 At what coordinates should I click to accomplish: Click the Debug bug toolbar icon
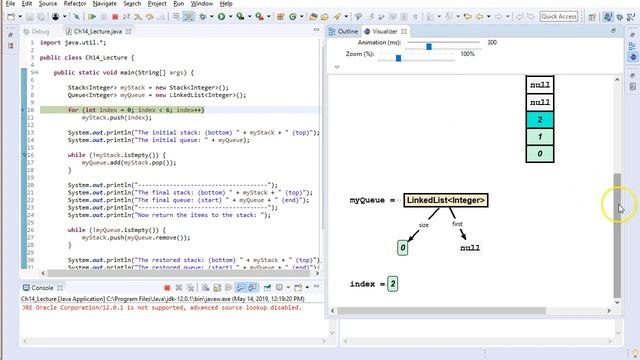pyautogui.click(x=203, y=17)
